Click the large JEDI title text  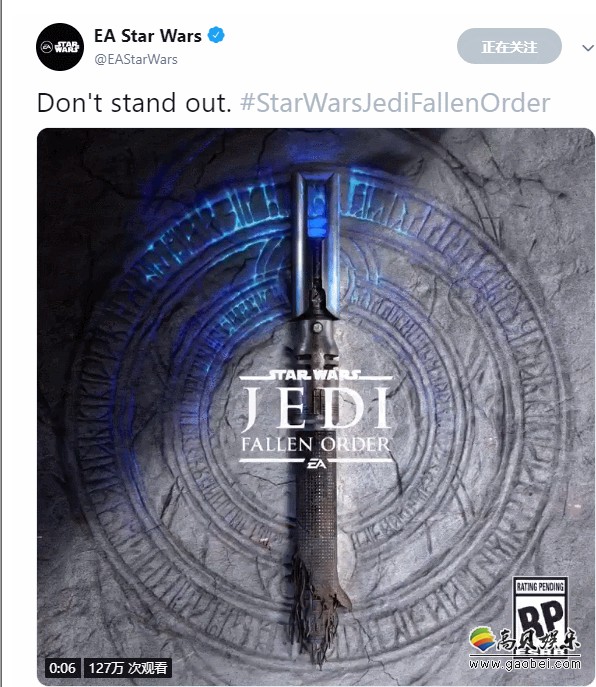click(316, 408)
